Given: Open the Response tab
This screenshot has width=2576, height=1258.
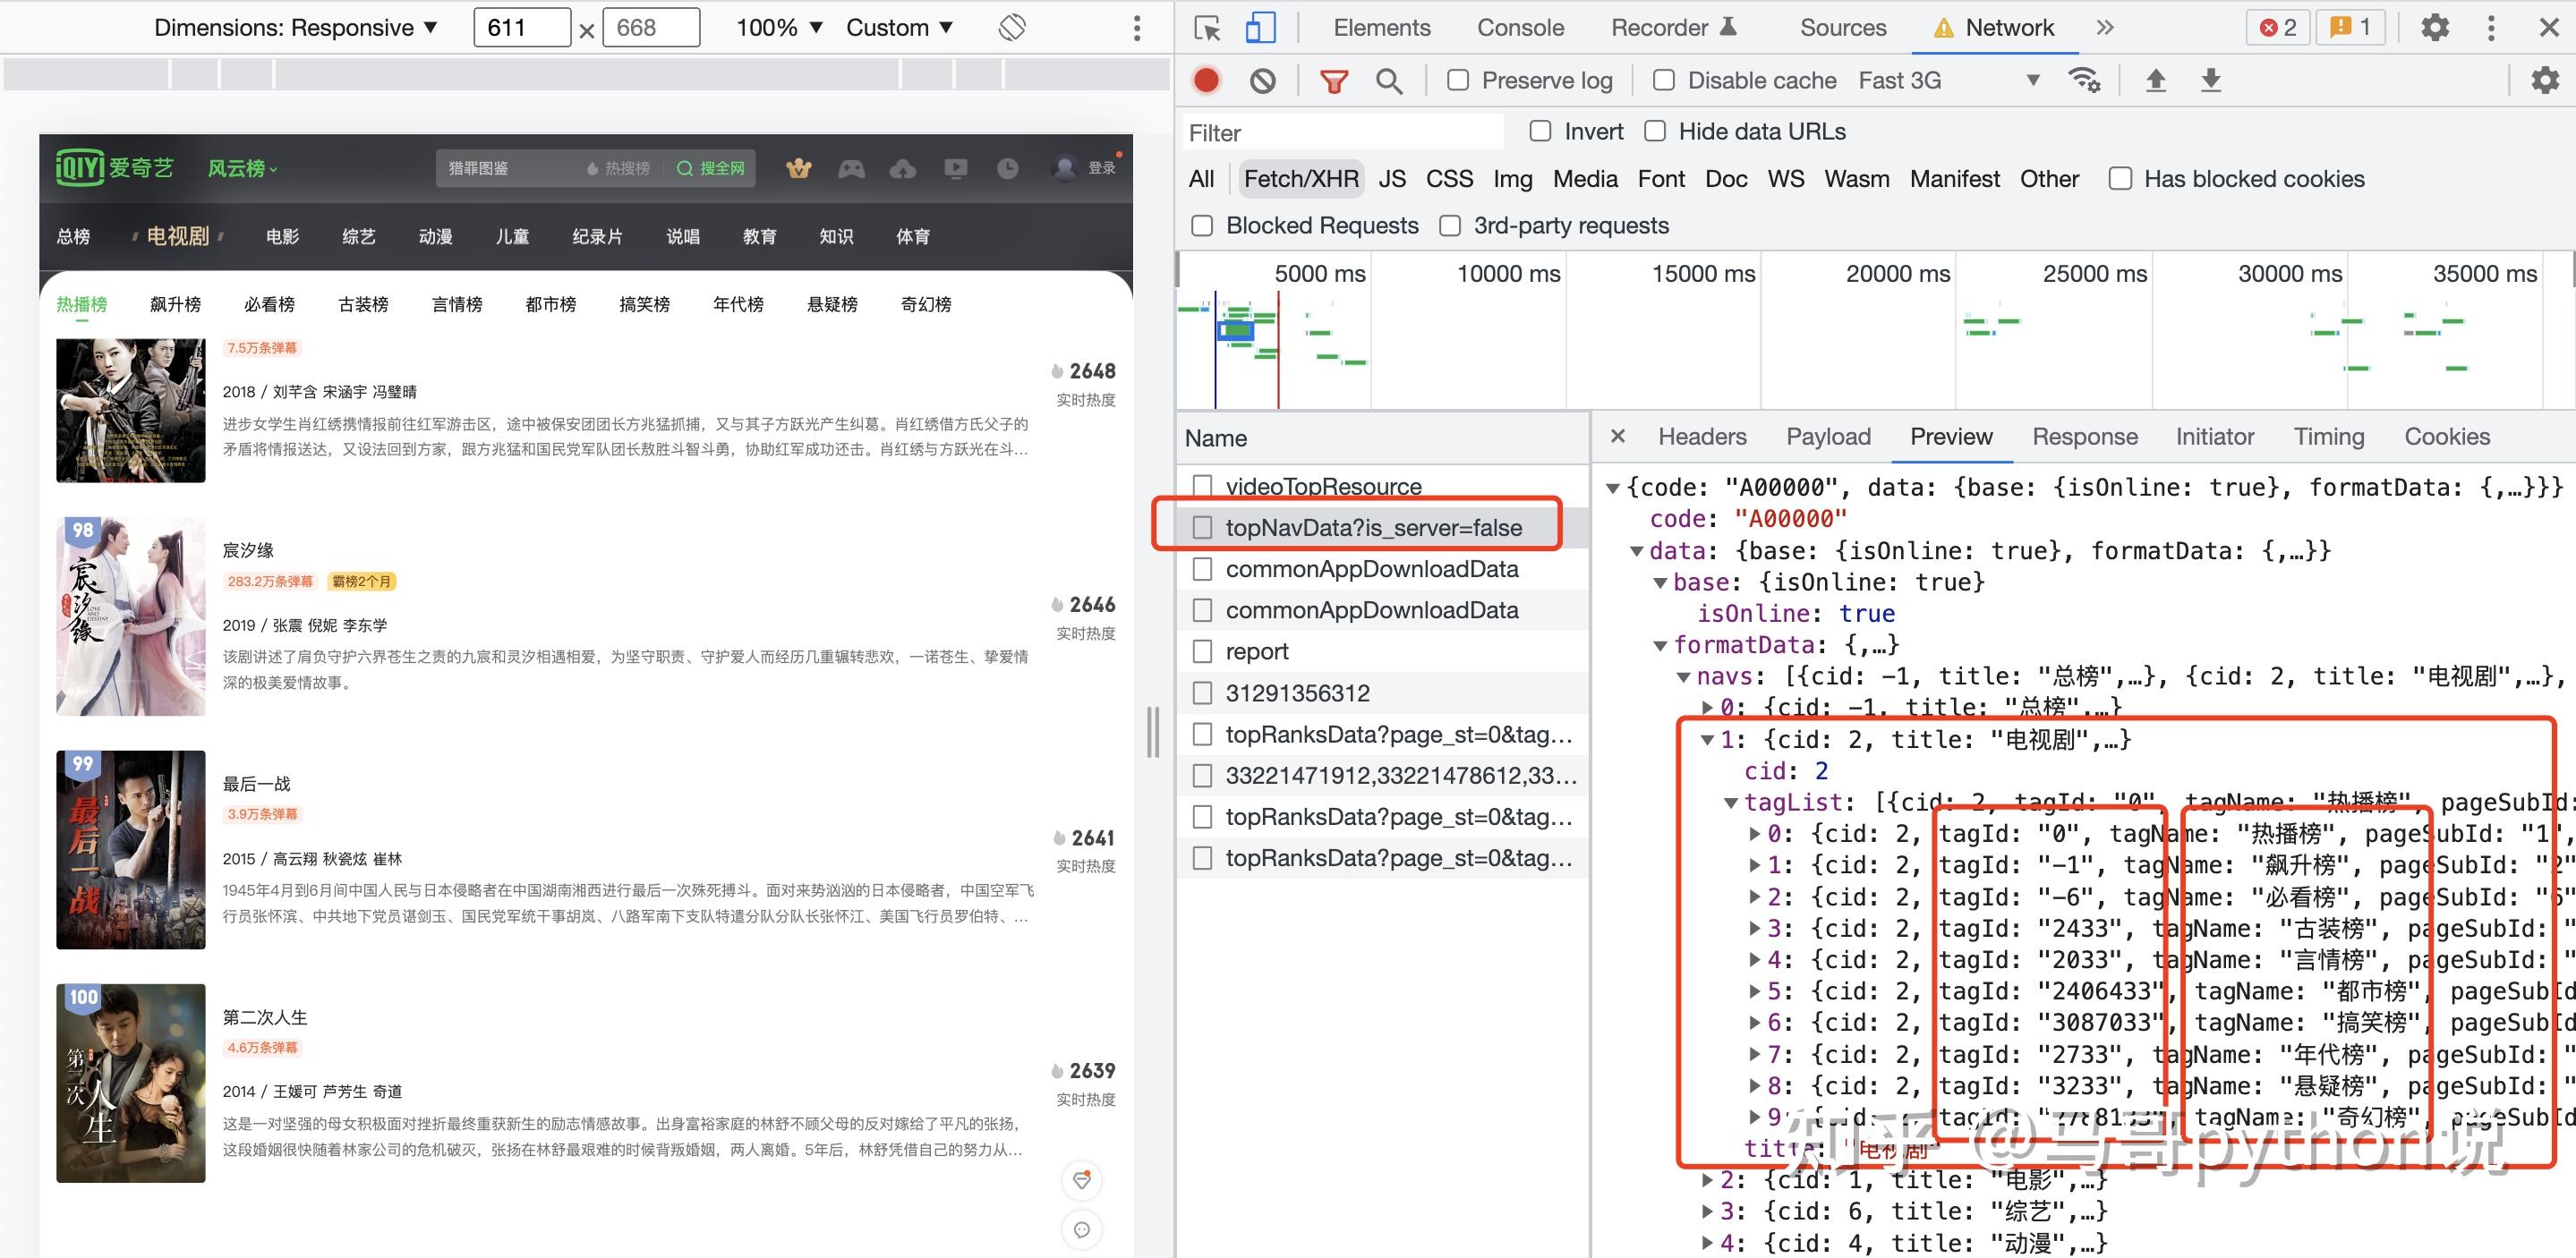Looking at the screenshot, I should pyautogui.click(x=2084, y=437).
